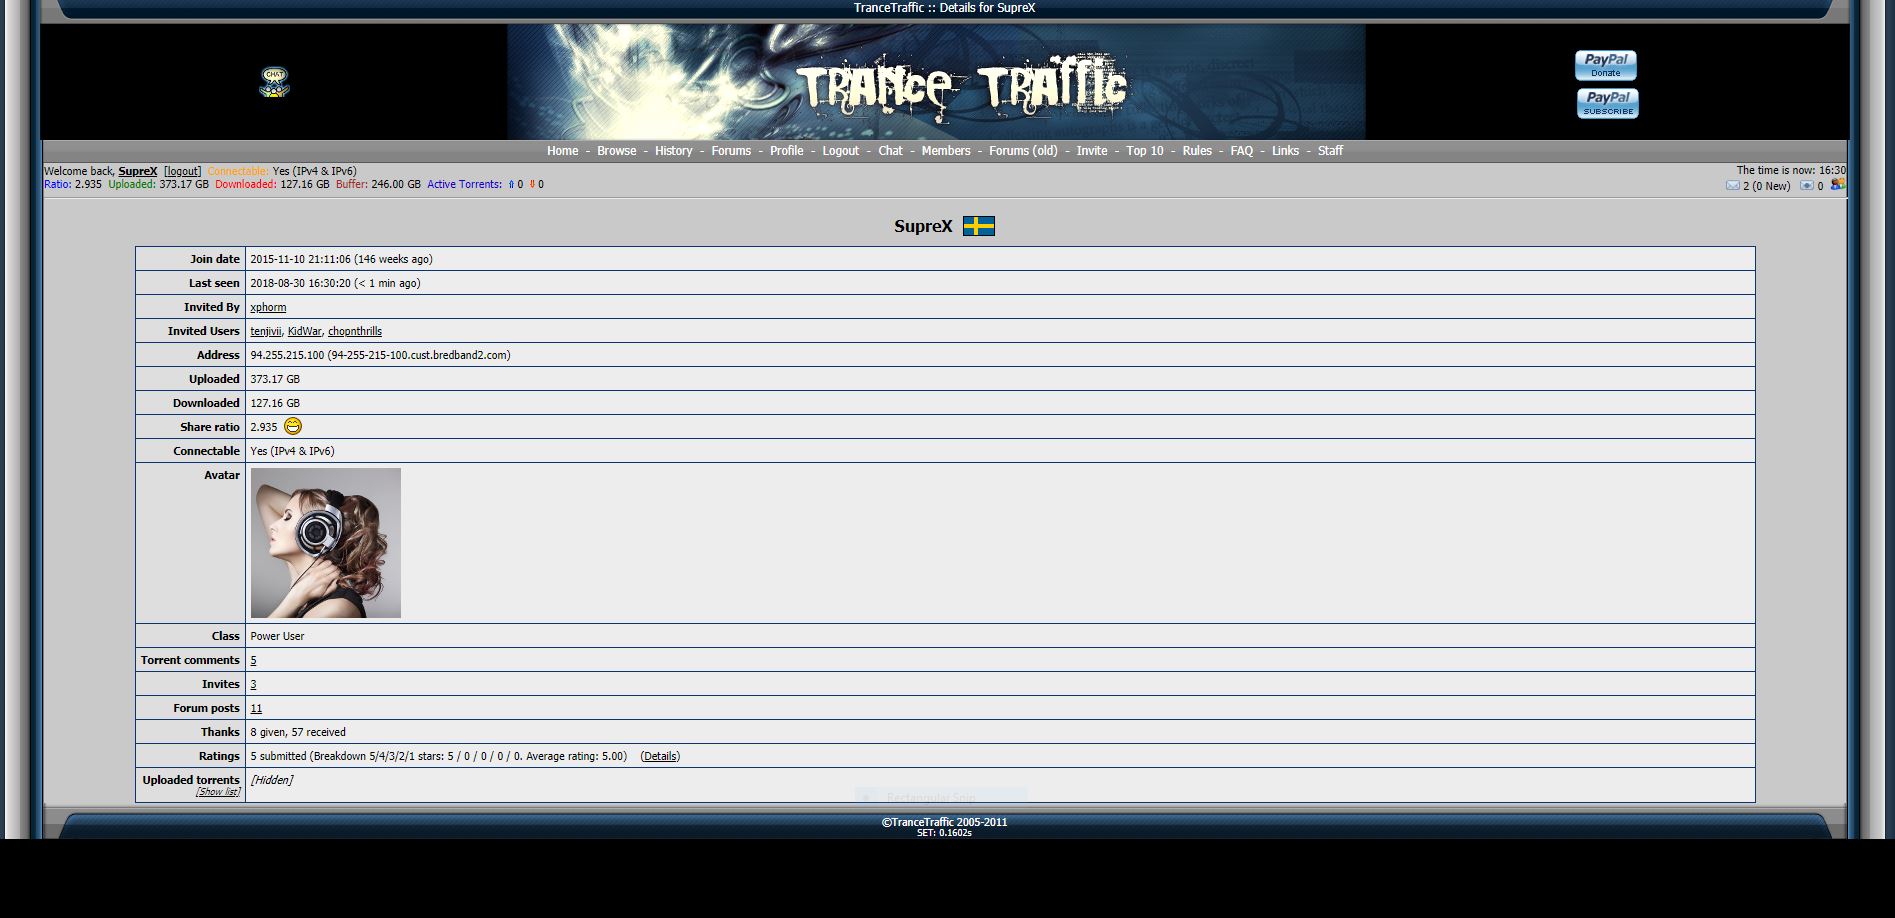Click the smiley beside share ratio
Screen dimensions: 1895x918
[293, 426]
